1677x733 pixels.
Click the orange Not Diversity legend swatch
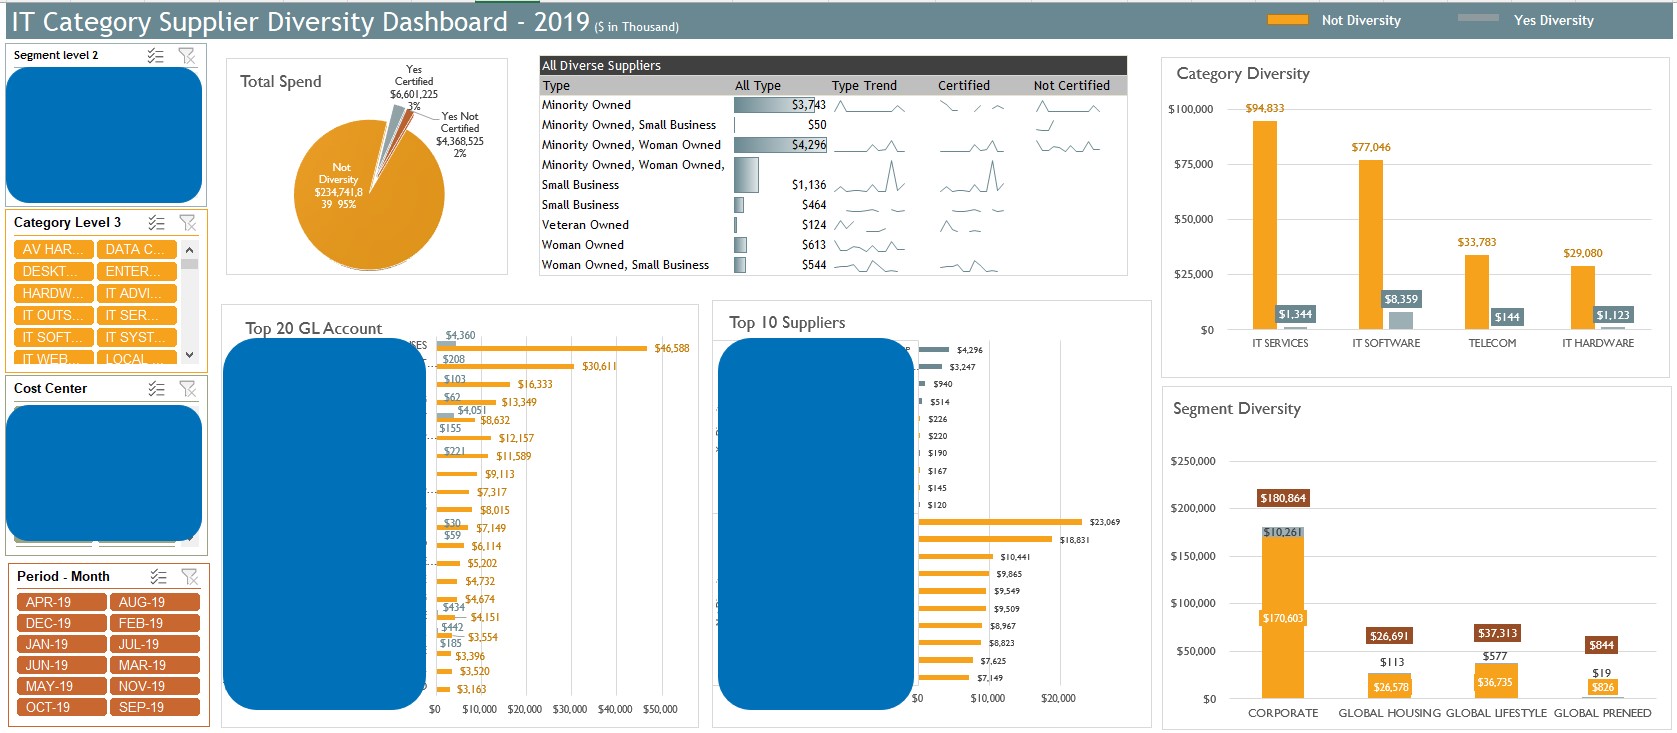1287,20
